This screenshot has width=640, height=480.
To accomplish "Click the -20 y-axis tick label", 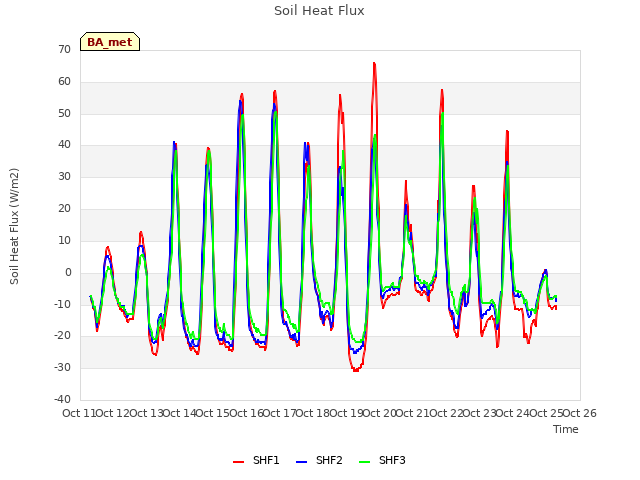I will click(x=62, y=336).
